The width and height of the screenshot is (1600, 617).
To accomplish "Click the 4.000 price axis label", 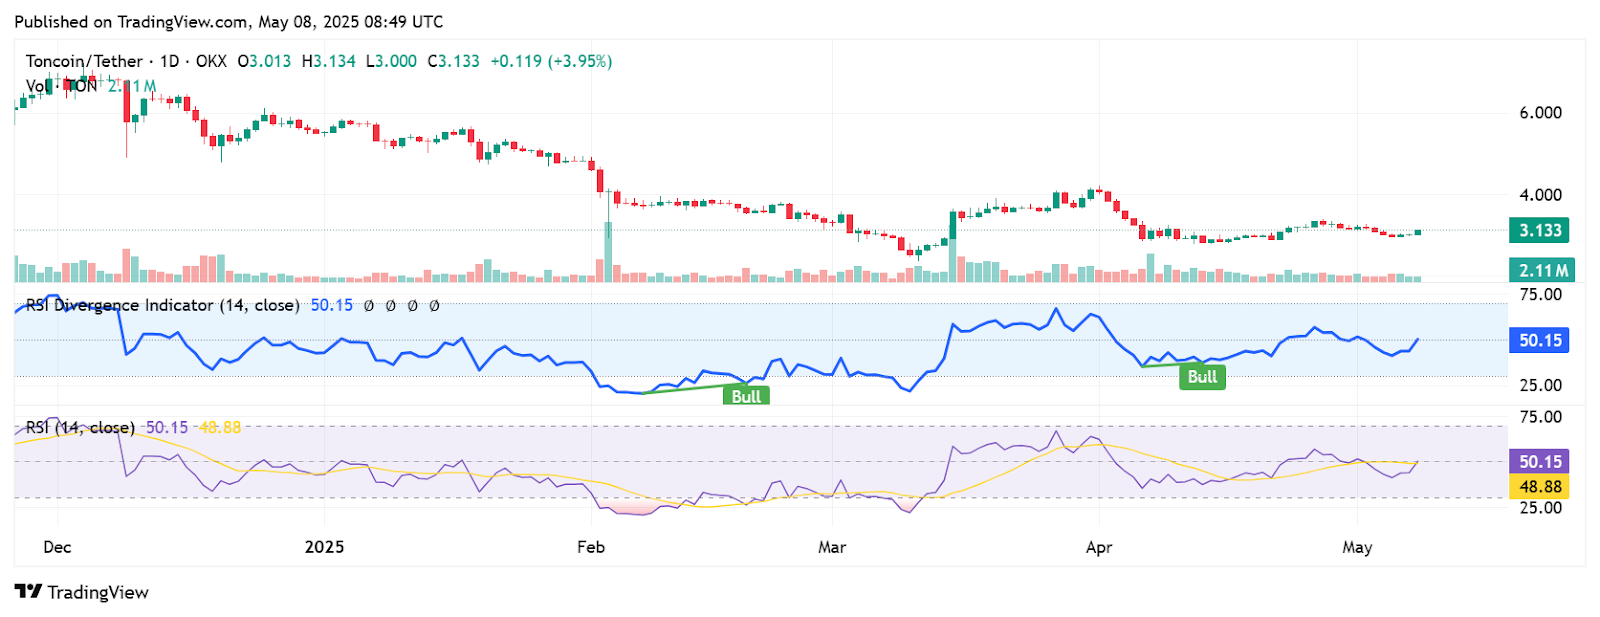I will click(1540, 195).
